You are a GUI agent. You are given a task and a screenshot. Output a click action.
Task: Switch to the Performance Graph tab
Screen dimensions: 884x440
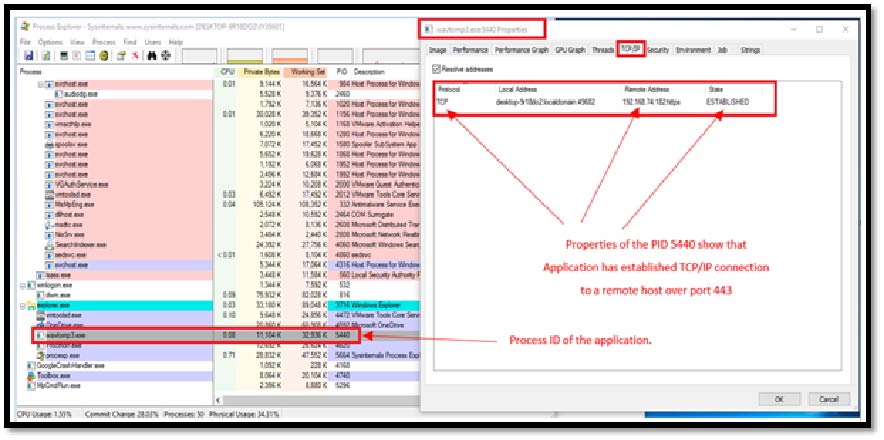[521, 50]
